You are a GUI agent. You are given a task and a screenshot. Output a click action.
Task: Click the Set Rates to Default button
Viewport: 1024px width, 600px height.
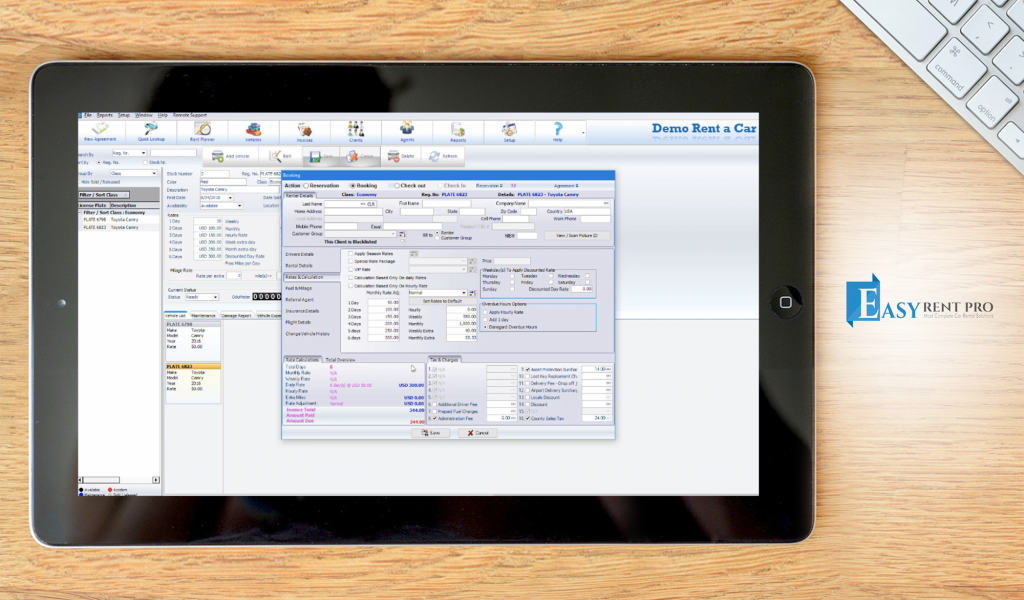(443, 301)
